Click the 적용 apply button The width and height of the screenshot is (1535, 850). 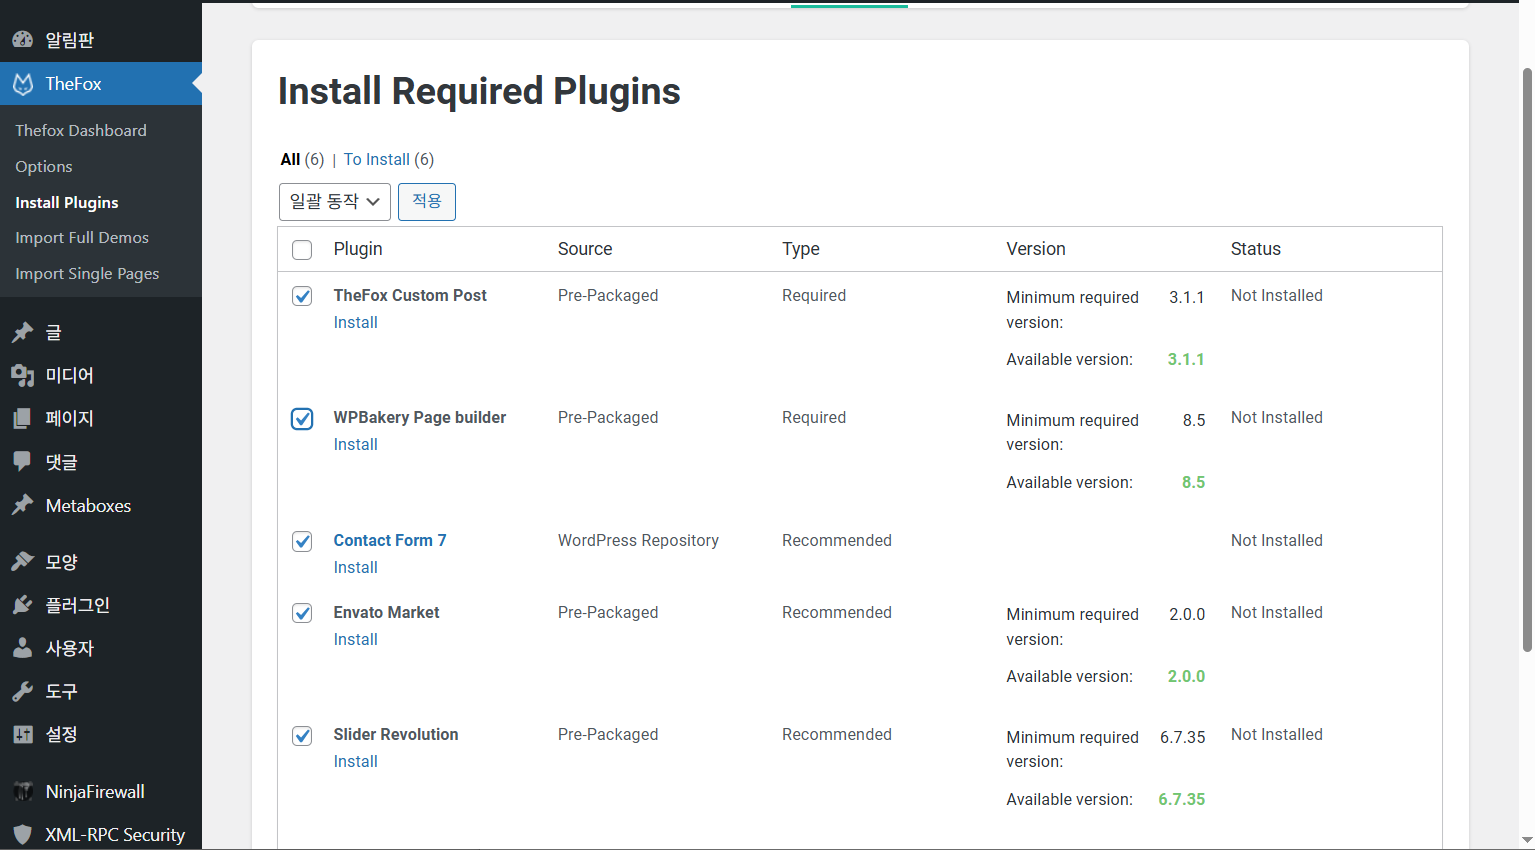[427, 202]
